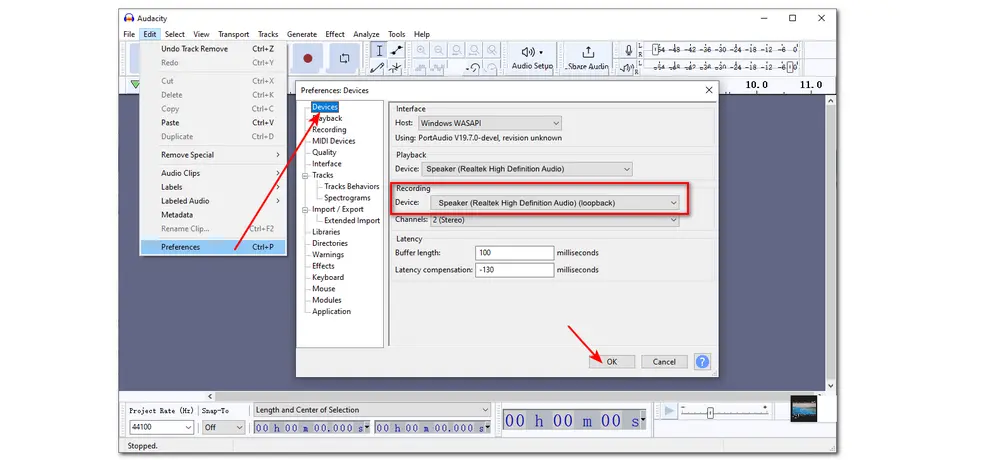Click Cancel in Preferences dialog
The image size is (1000, 460).
[664, 362]
